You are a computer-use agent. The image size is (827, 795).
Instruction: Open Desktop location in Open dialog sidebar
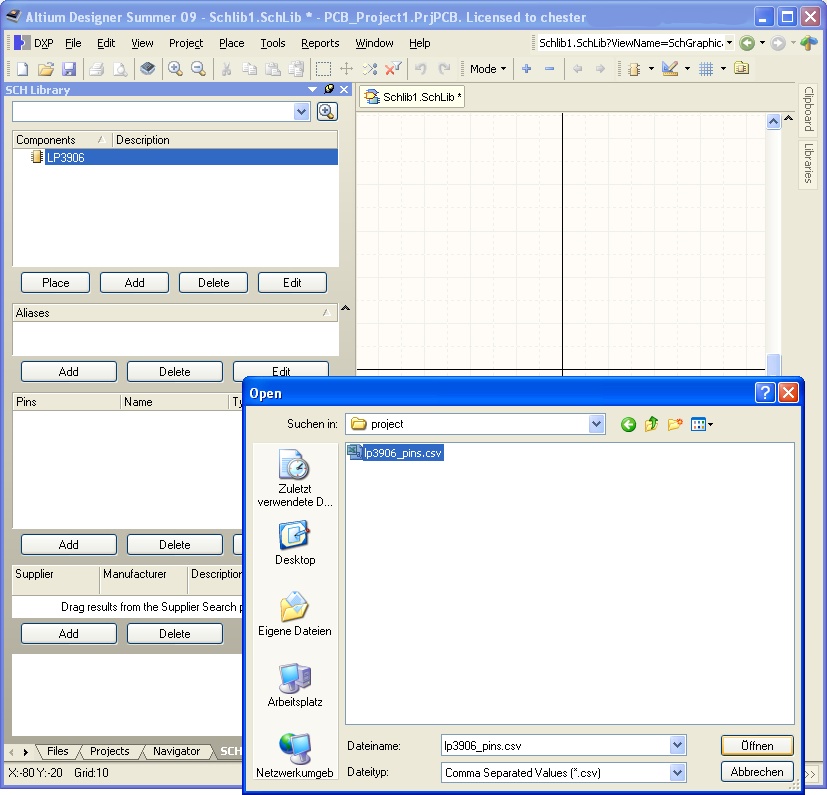coord(295,544)
